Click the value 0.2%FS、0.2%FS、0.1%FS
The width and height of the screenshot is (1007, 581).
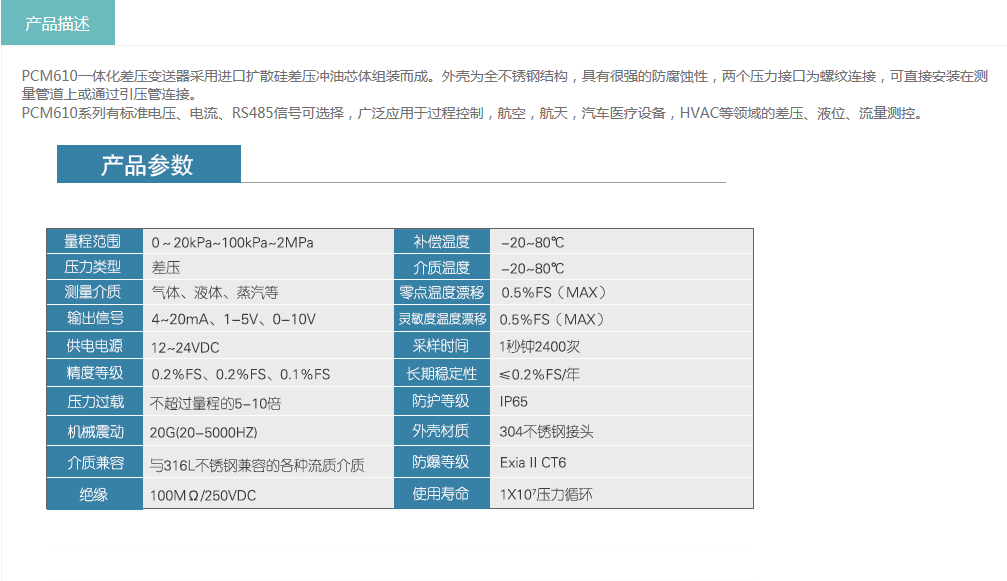(x=241, y=374)
